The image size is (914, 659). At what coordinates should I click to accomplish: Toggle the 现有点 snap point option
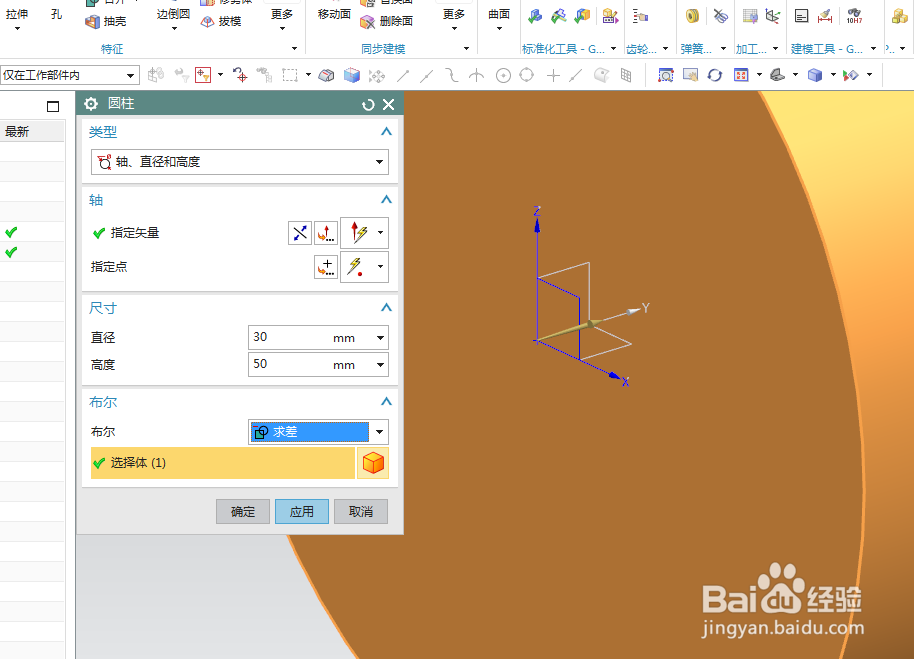tap(551, 75)
